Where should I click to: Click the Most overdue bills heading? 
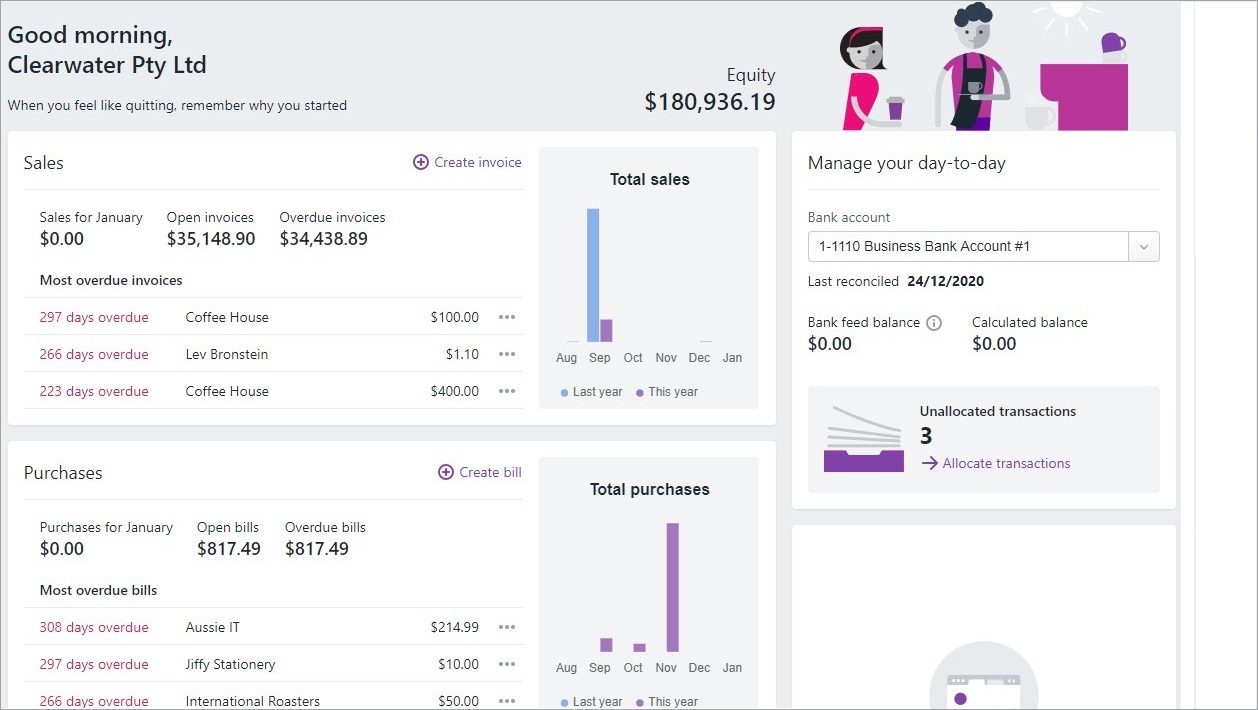99,590
